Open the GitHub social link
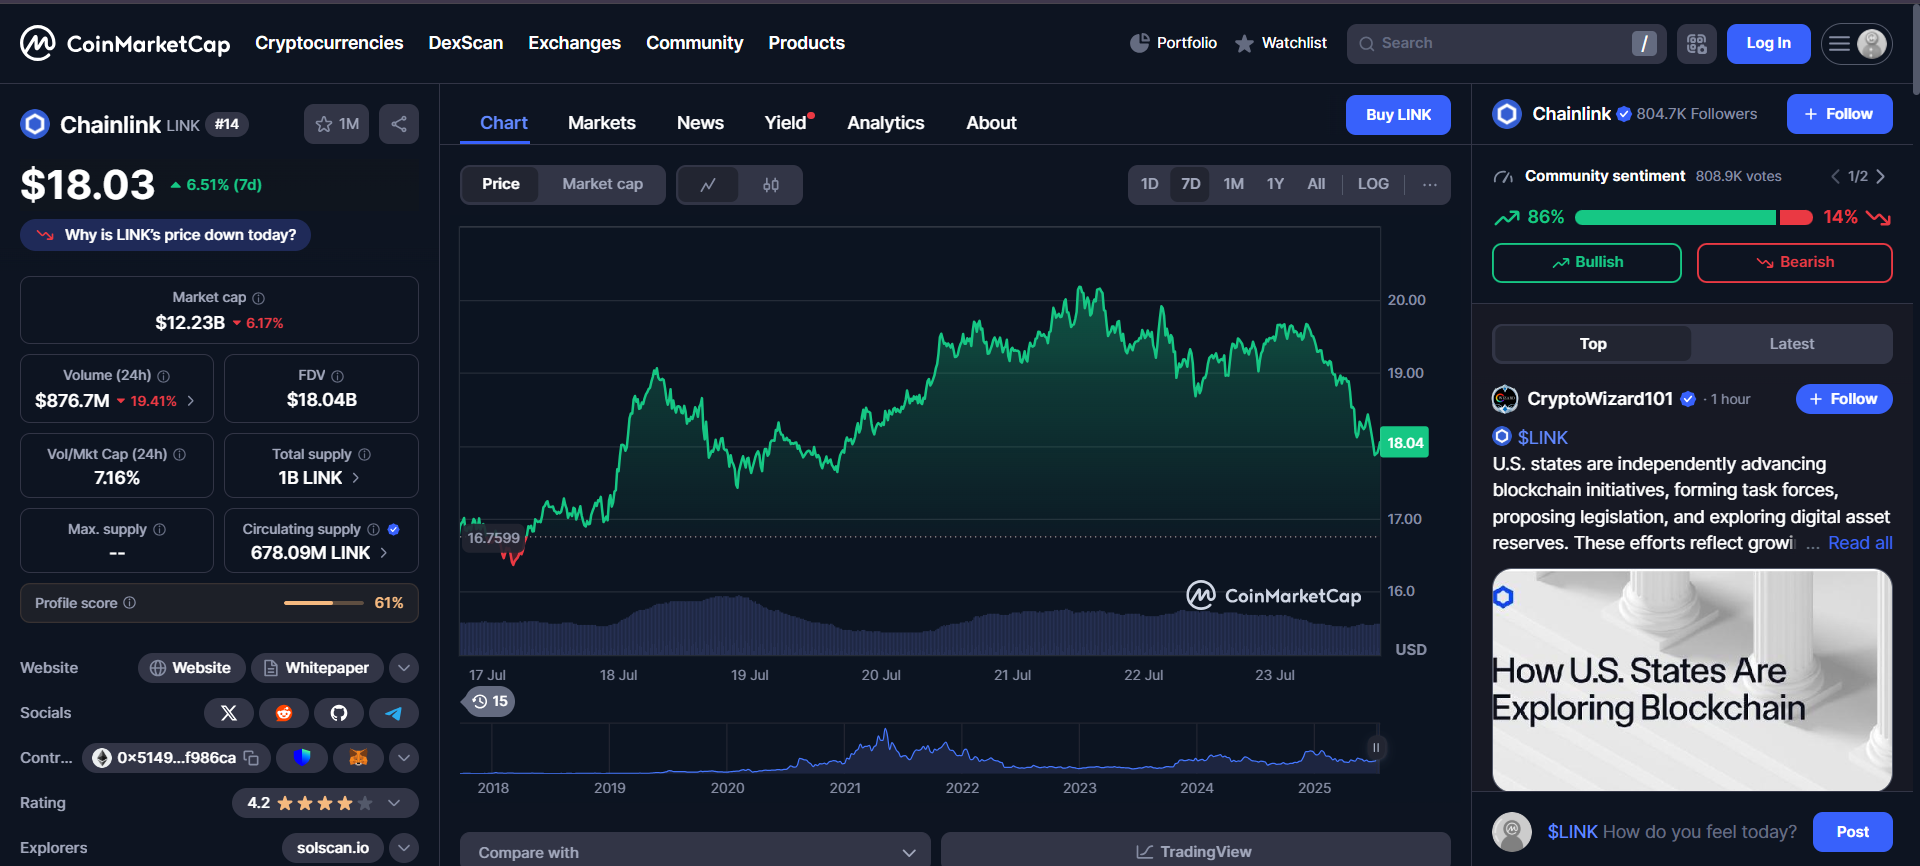The width and height of the screenshot is (1920, 866). tap(339, 713)
